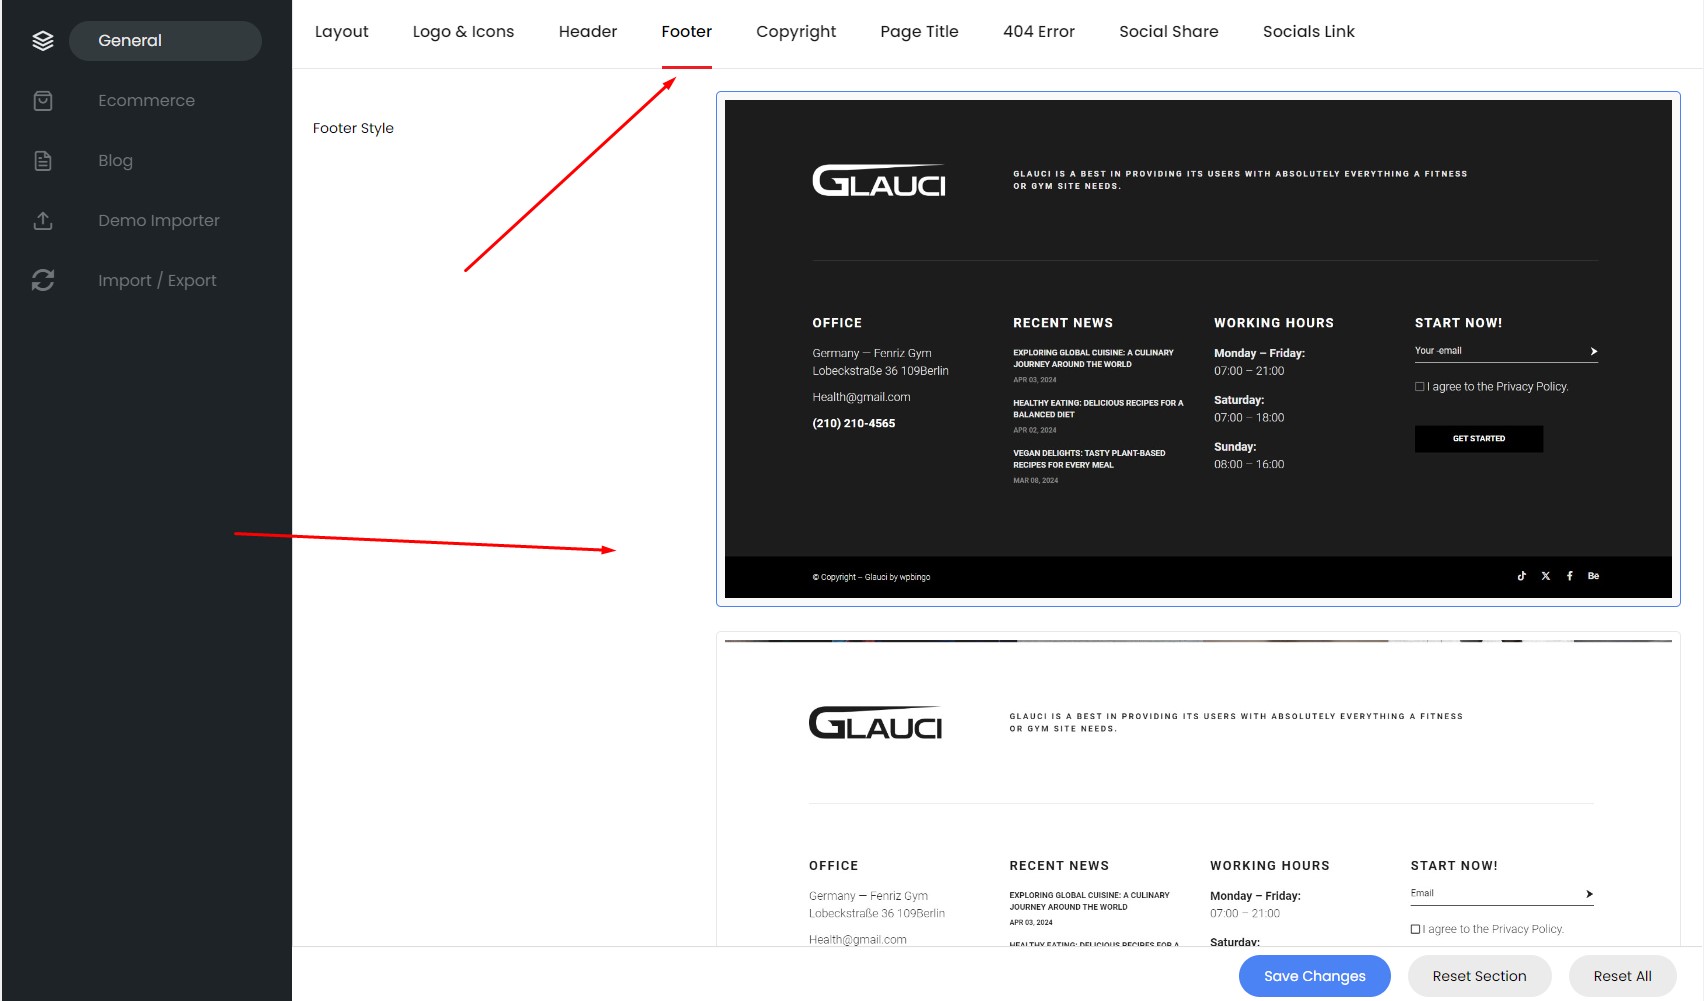Screen dimensions: 1704x1001
Task: Switch to the Copyright tab
Action: [795, 32]
